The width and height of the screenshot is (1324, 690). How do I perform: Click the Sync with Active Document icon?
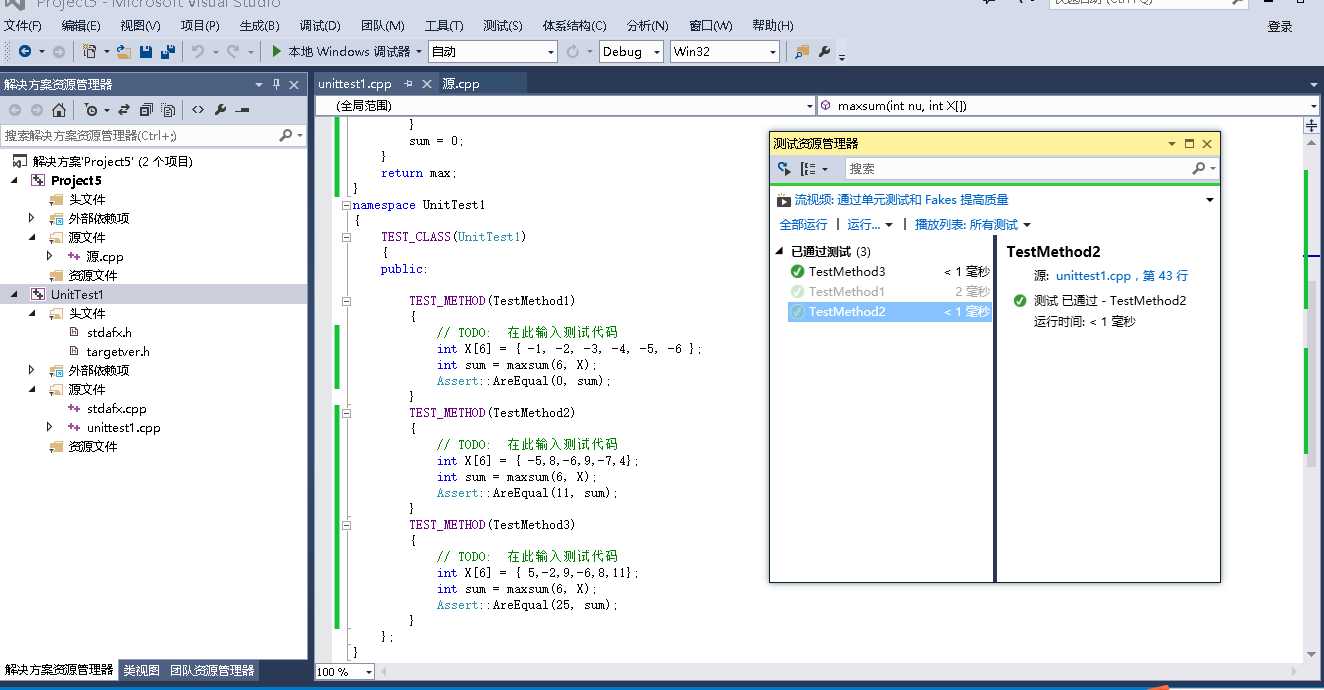(124, 110)
